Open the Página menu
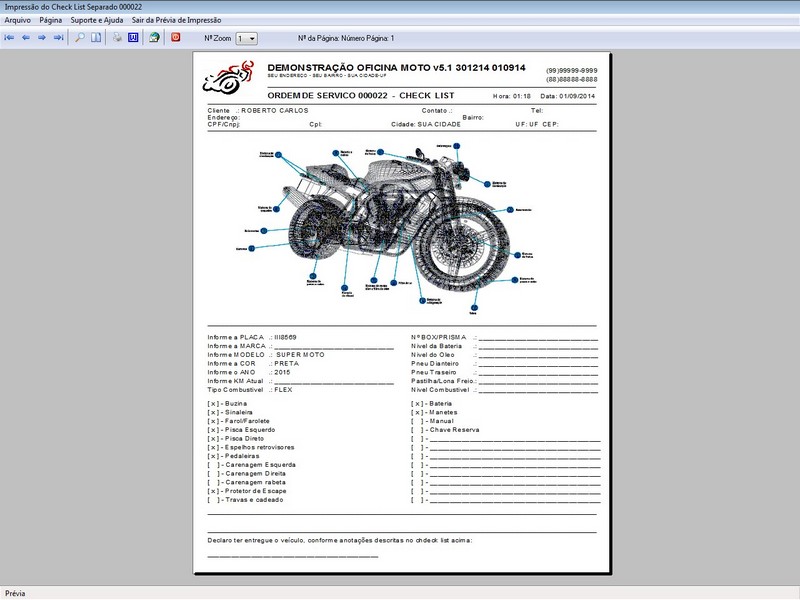 click(x=51, y=20)
